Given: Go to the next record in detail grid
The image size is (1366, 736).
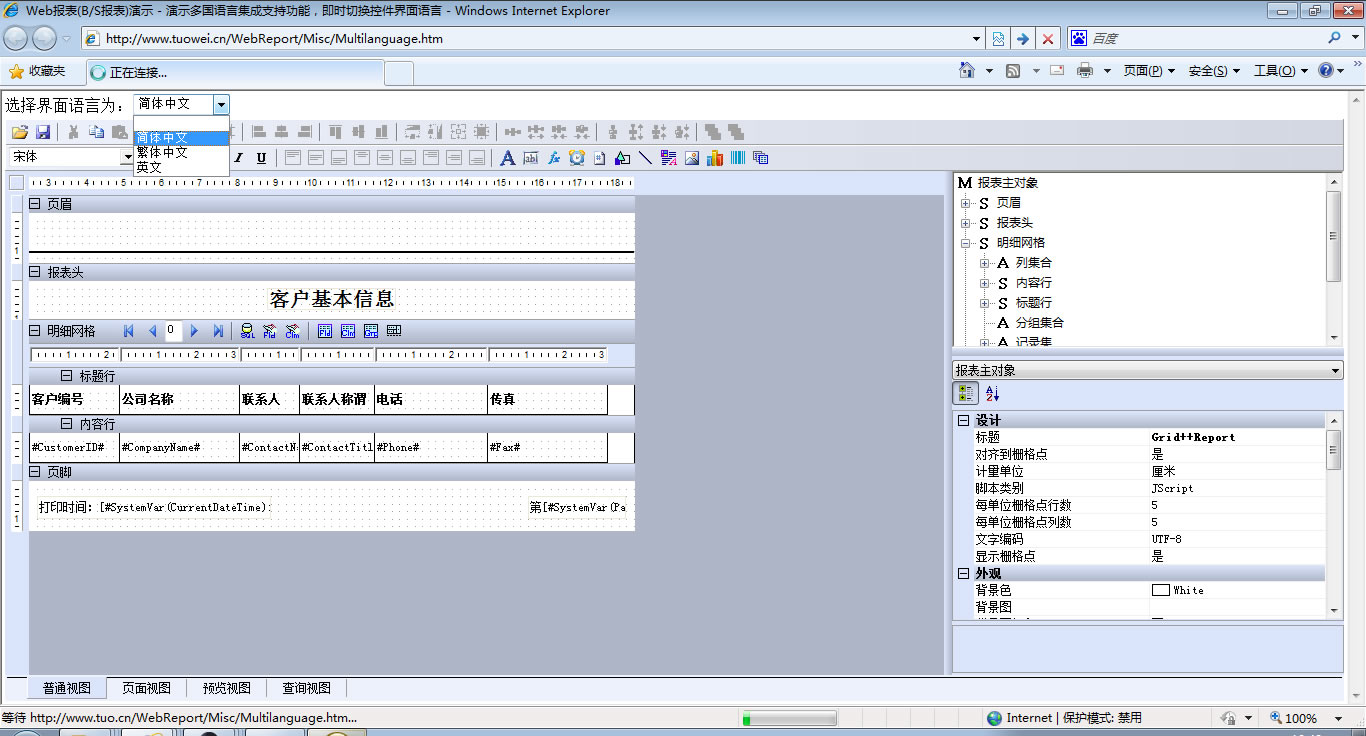Looking at the screenshot, I should coord(195,331).
